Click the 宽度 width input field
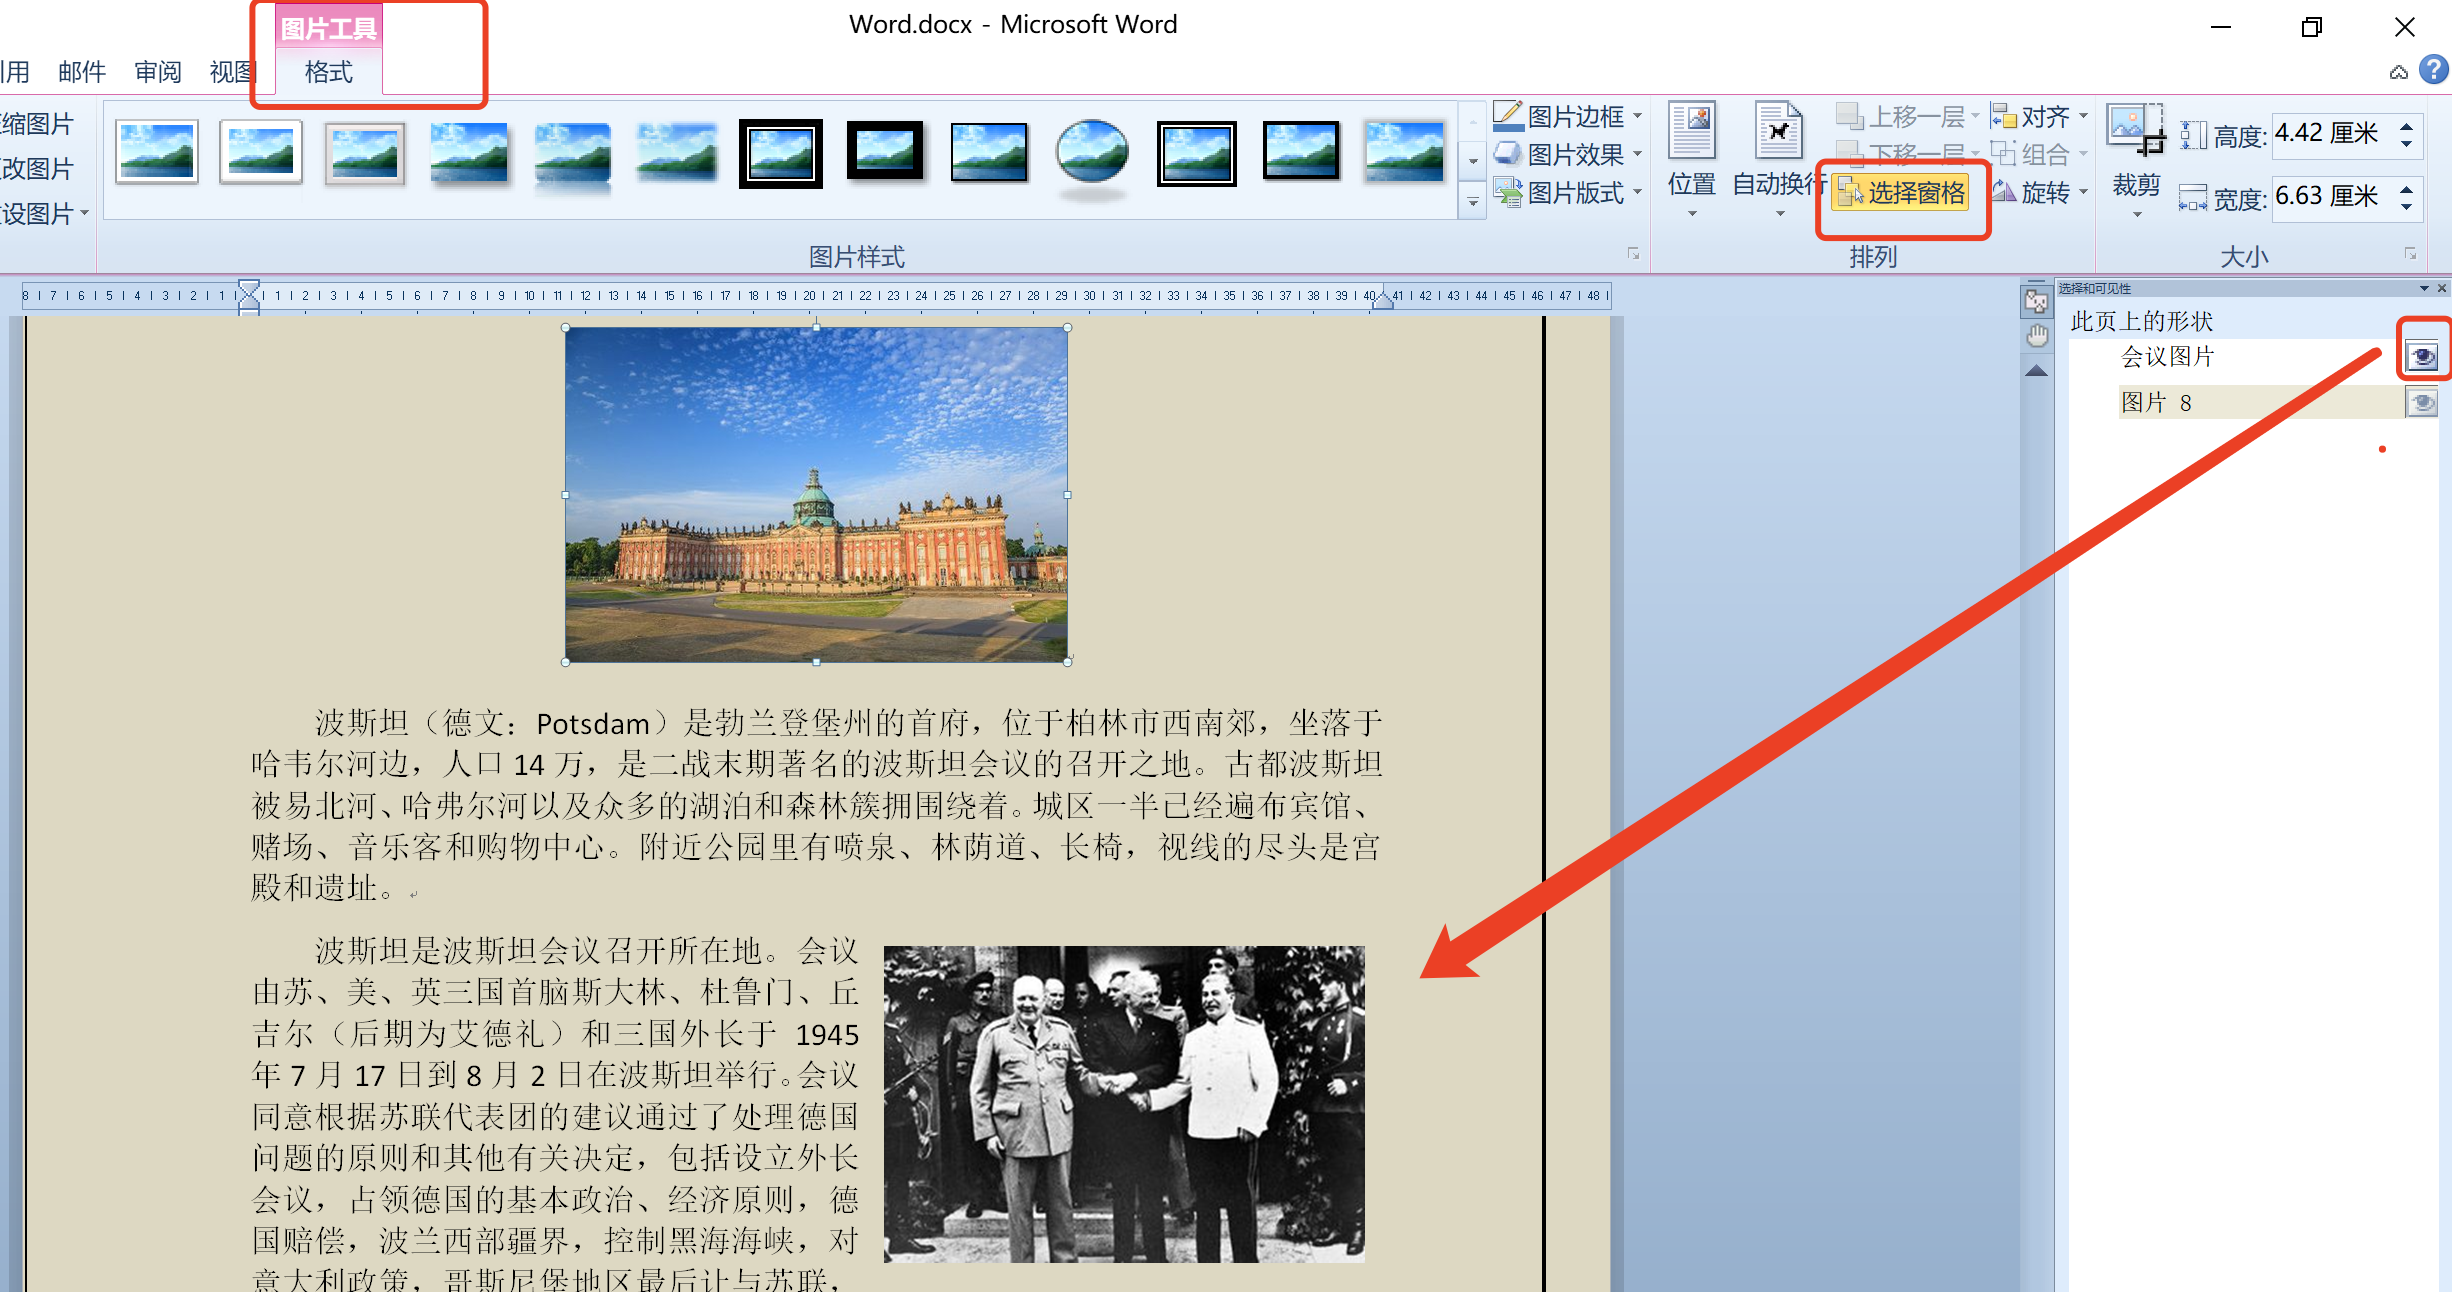Image resolution: width=2452 pixels, height=1292 pixels. [x=2325, y=196]
